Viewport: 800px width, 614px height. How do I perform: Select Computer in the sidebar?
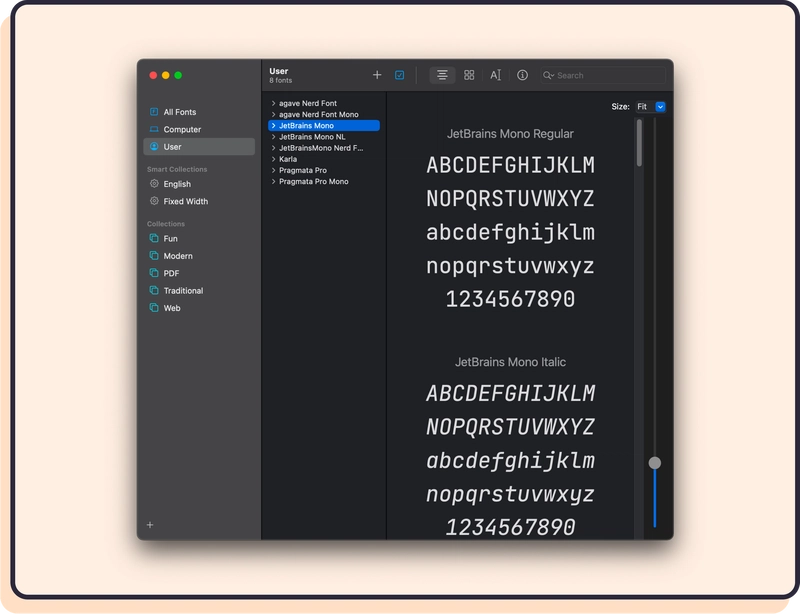point(199,129)
